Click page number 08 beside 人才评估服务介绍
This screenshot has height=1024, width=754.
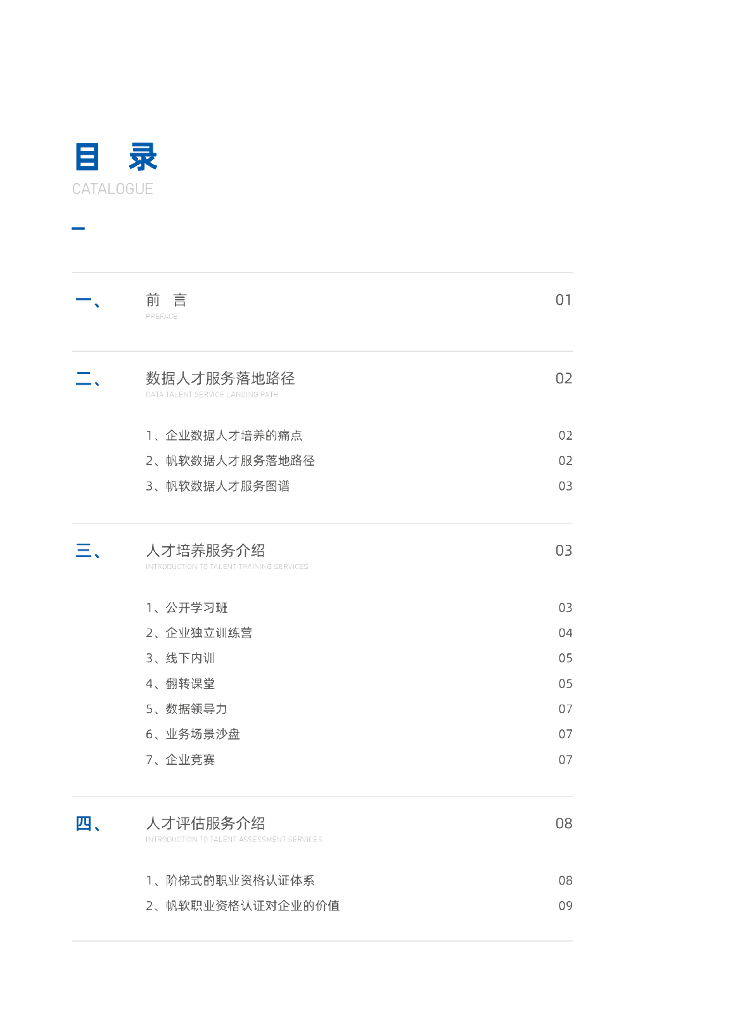[x=564, y=824]
